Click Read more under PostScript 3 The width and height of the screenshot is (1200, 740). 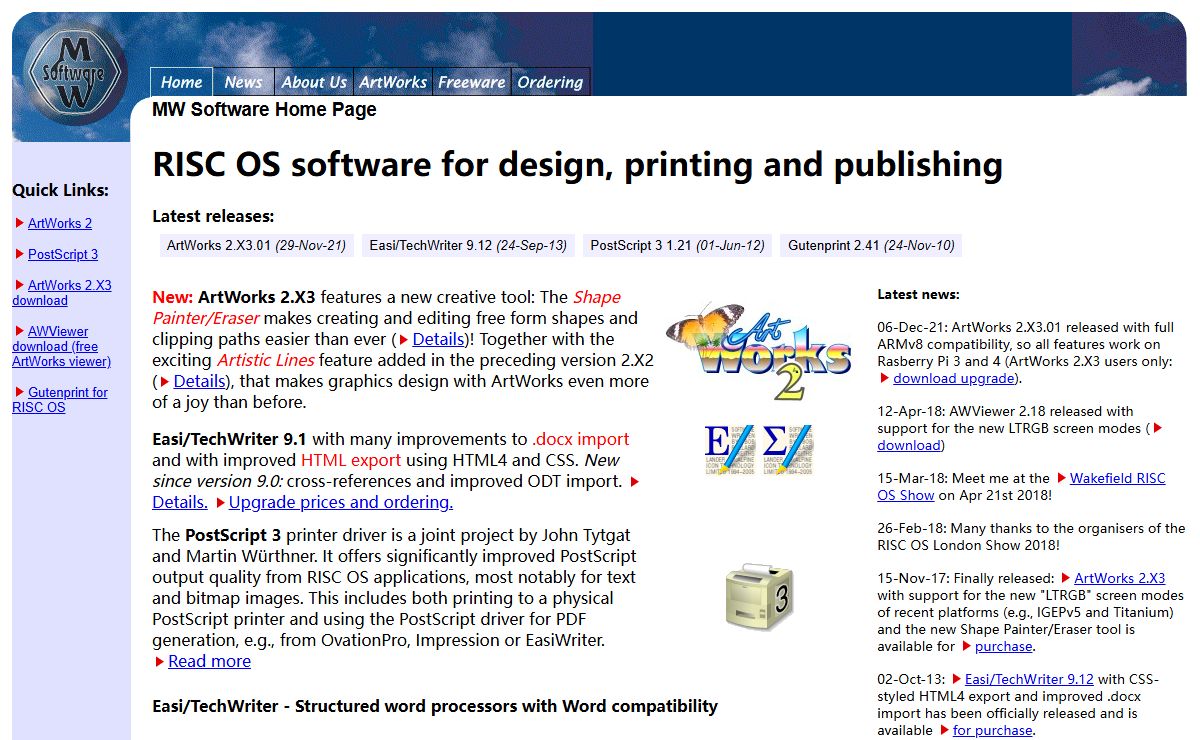209,661
